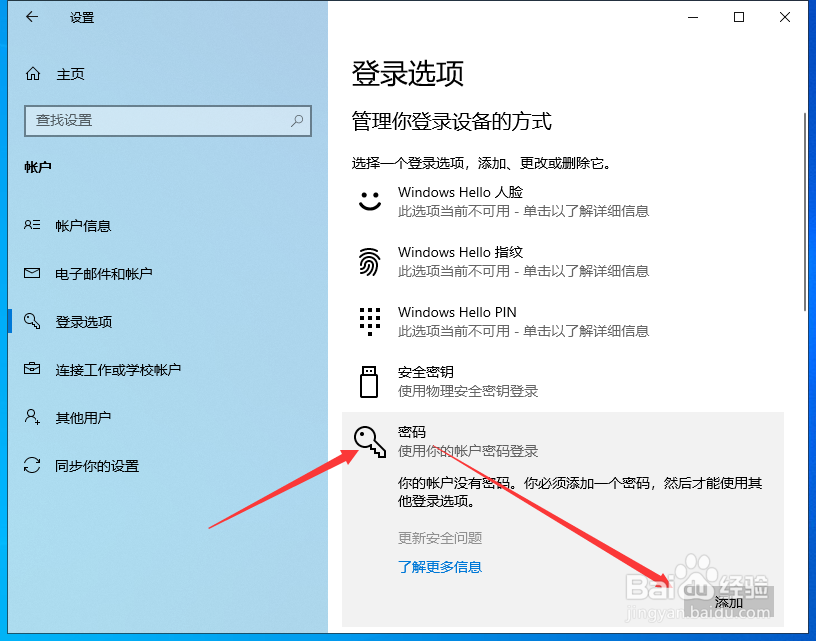Click the 更新安全问题 link
This screenshot has width=816, height=641.
(440, 537)
